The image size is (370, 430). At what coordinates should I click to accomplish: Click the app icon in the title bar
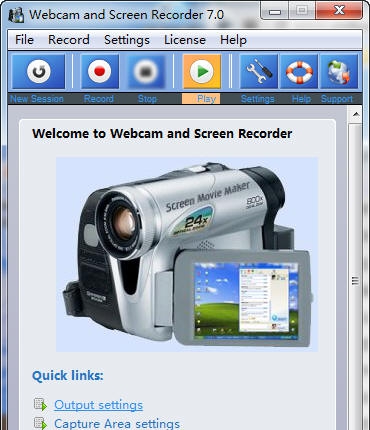(x=16, y=15)
